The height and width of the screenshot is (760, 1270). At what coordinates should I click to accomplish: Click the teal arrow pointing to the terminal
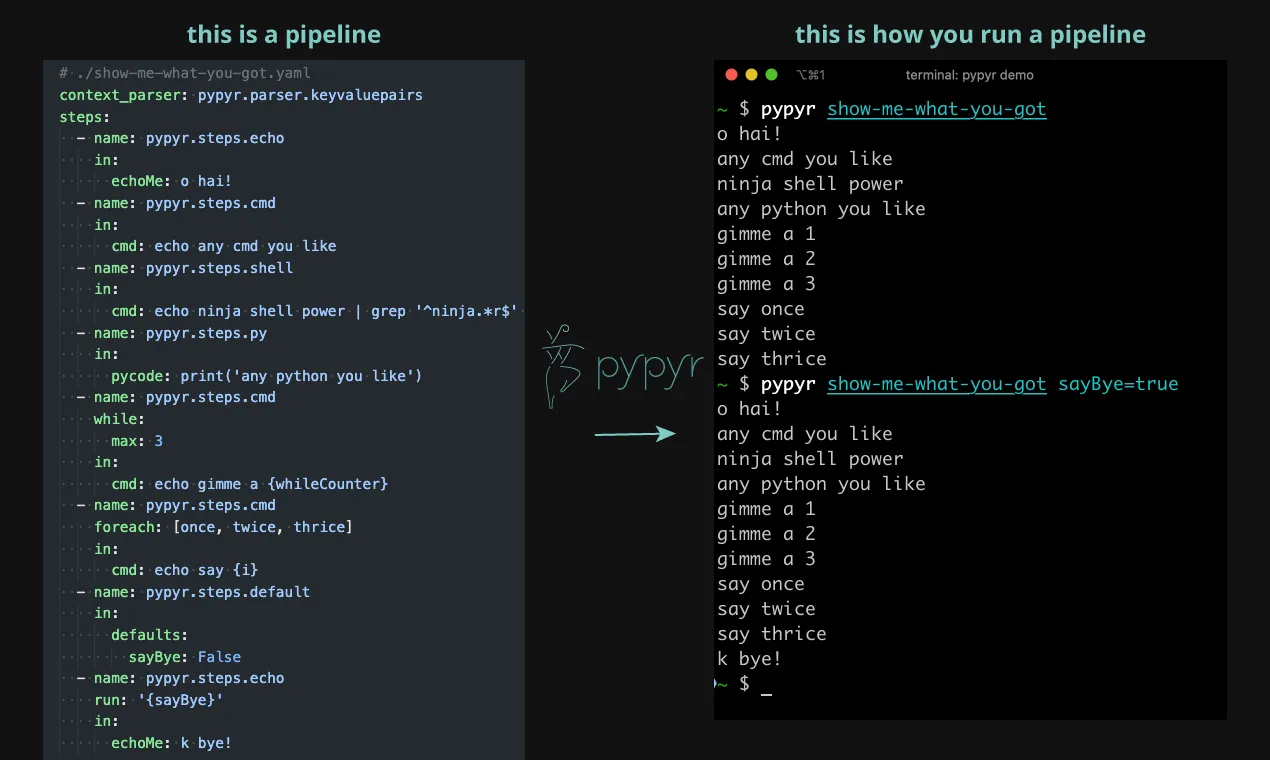[x=635, y=433]
